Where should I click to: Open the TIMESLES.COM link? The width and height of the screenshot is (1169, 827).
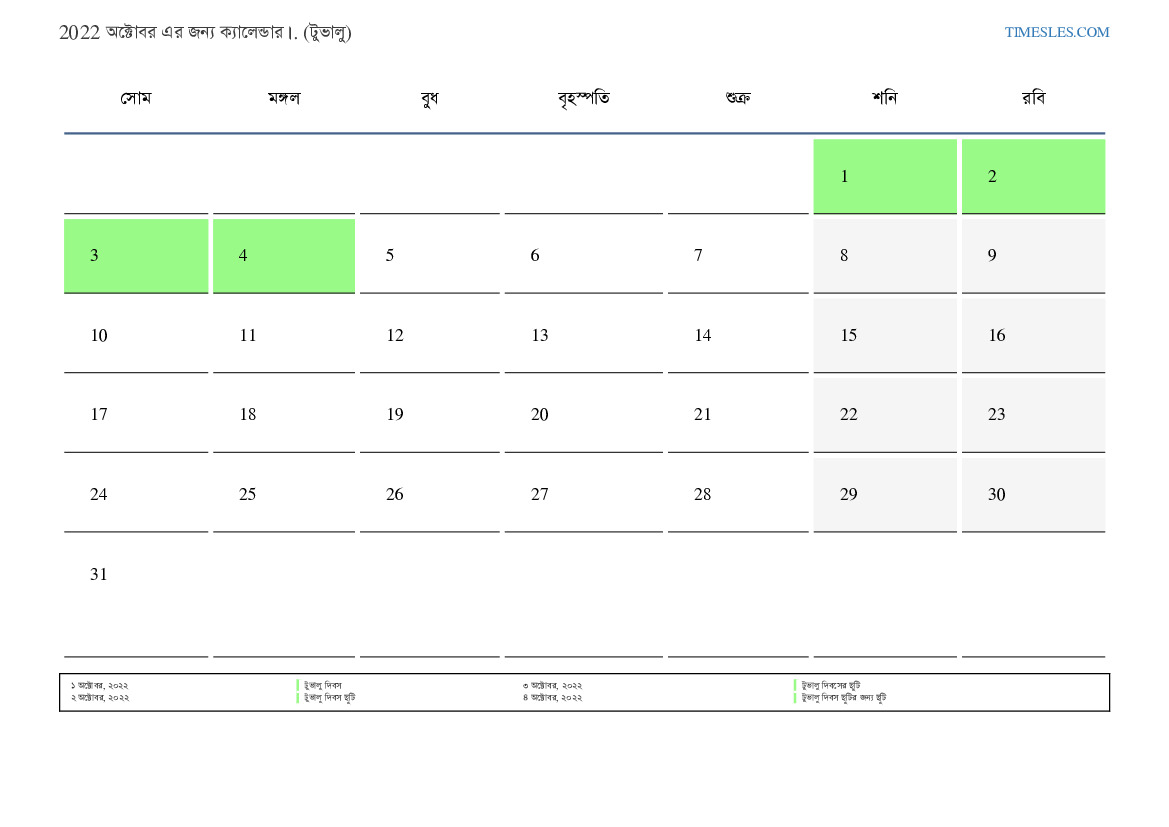tap(1056, 32)
